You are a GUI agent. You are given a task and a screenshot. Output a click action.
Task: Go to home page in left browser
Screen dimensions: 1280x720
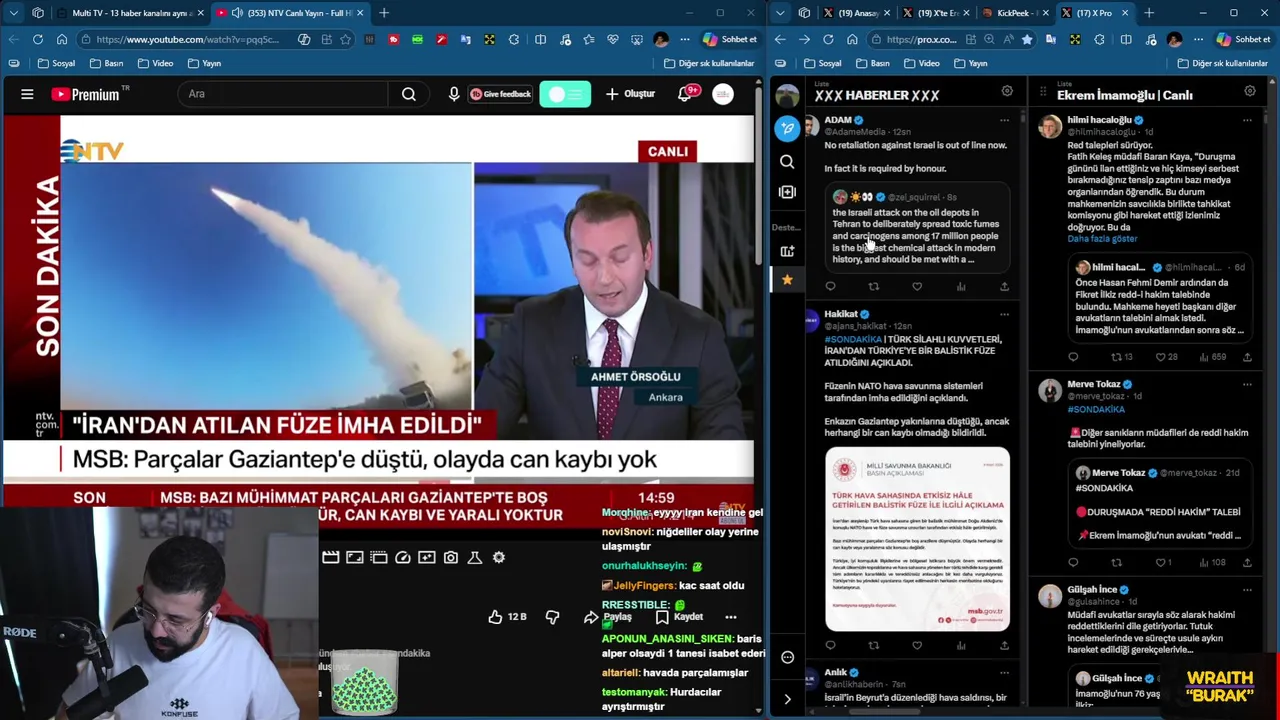pos(62,39)
